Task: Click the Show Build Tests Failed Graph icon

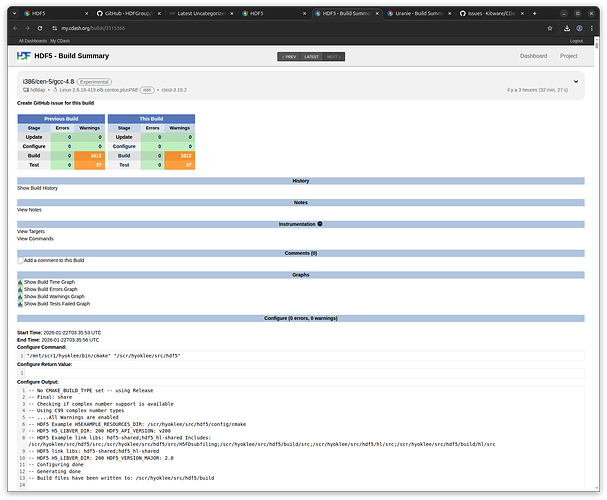Action: point(20,303)
